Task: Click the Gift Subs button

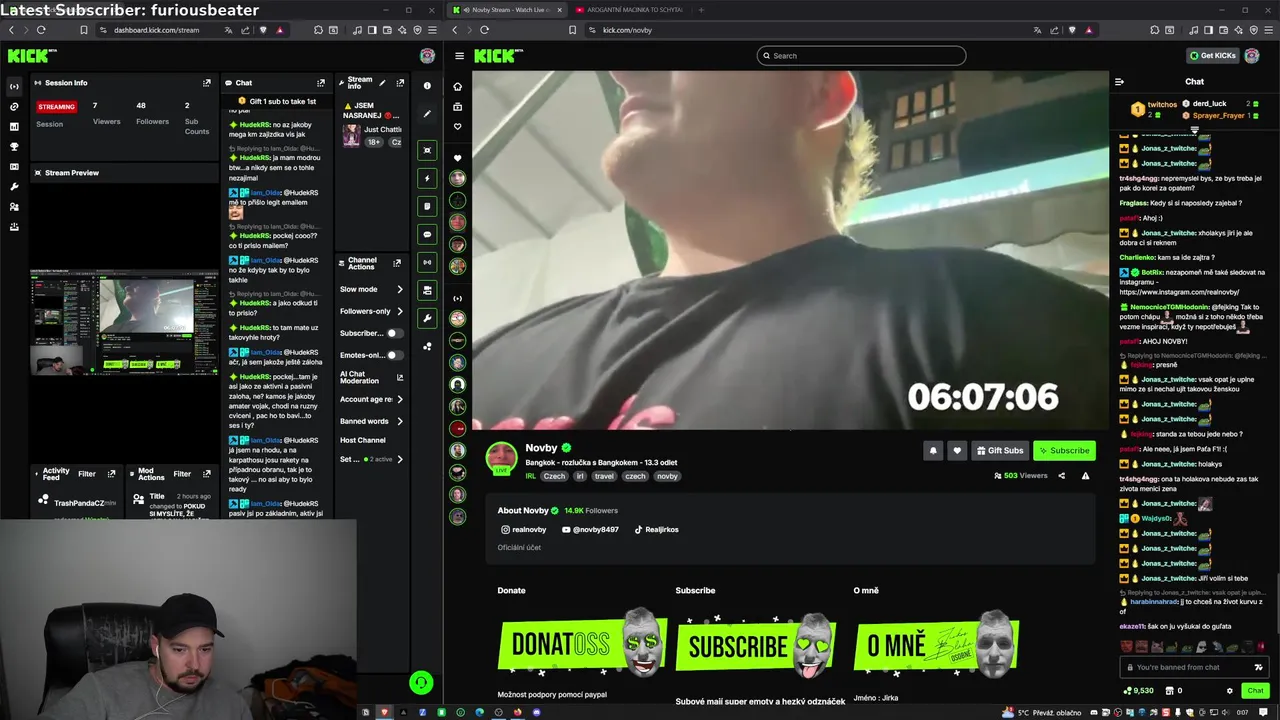Action: pos(1000,450)
